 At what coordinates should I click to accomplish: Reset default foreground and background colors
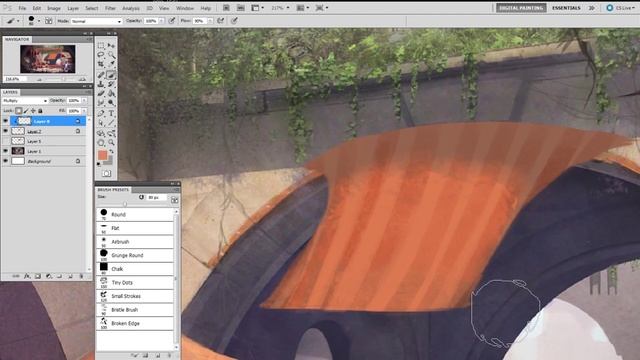coord(99,164)
